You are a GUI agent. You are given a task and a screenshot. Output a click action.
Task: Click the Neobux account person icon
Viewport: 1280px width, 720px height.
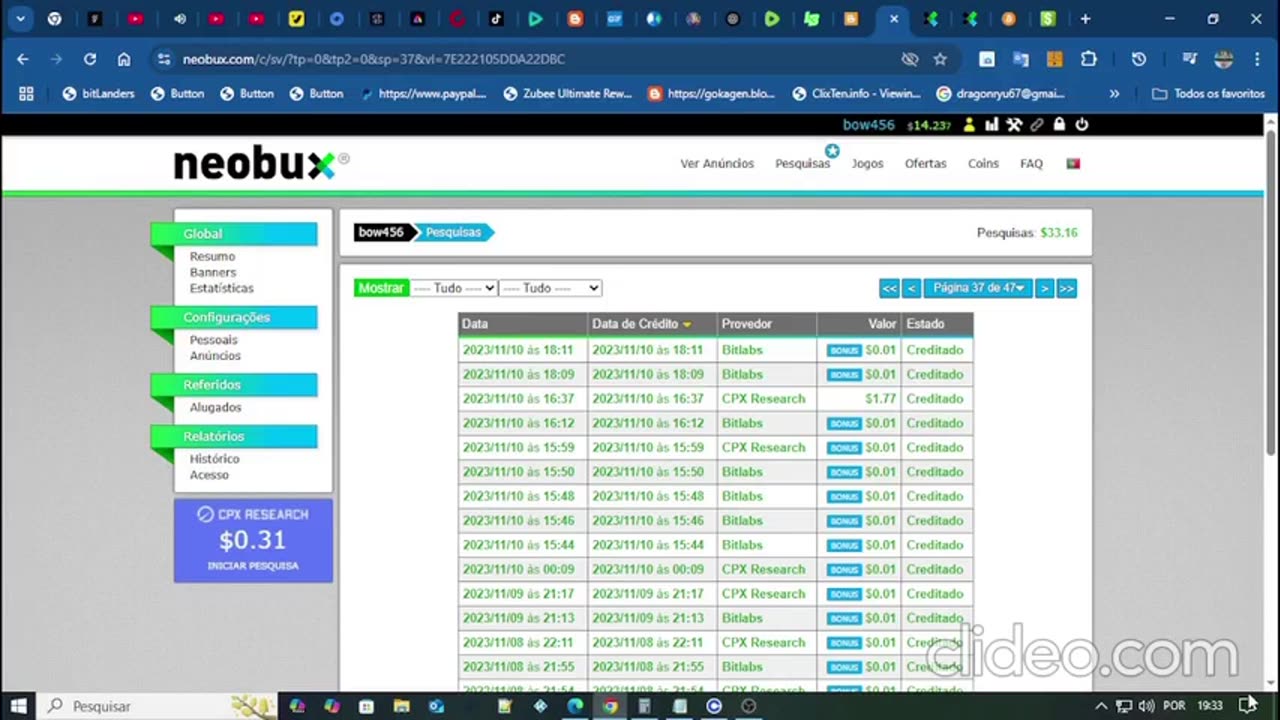tap(968, 125)
